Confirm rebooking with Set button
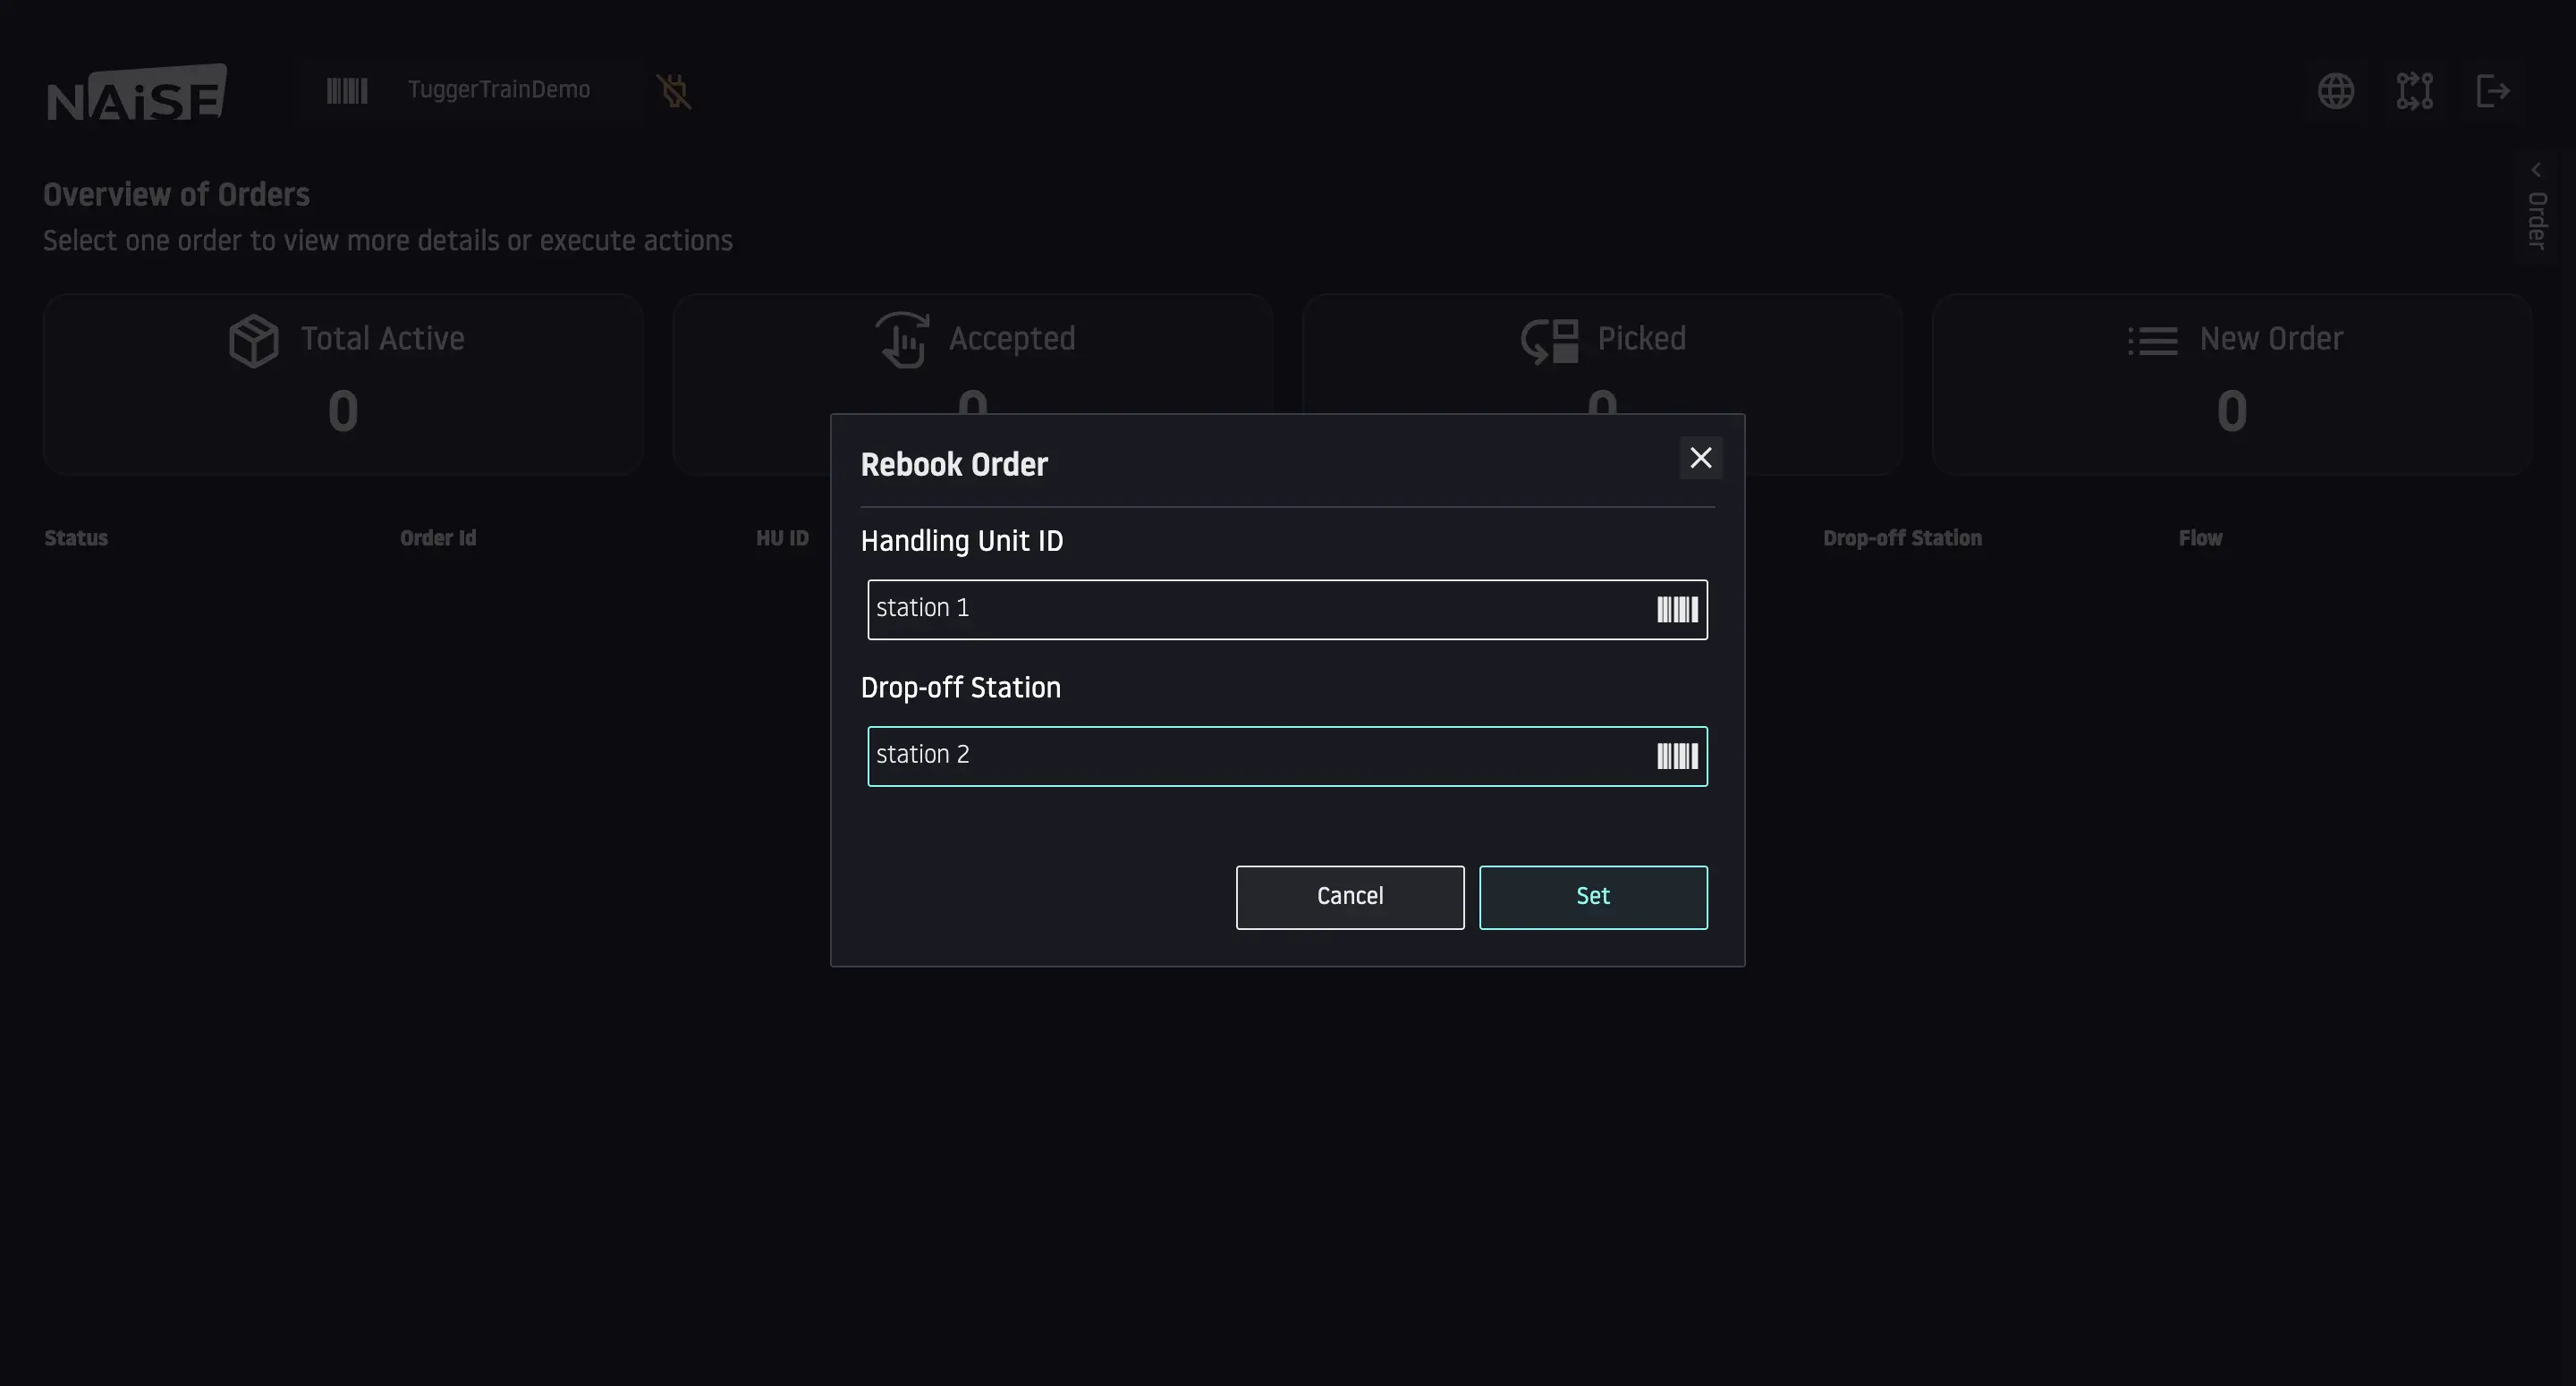Viewport: 2576px width, 1386px height. click(1593, 897)
